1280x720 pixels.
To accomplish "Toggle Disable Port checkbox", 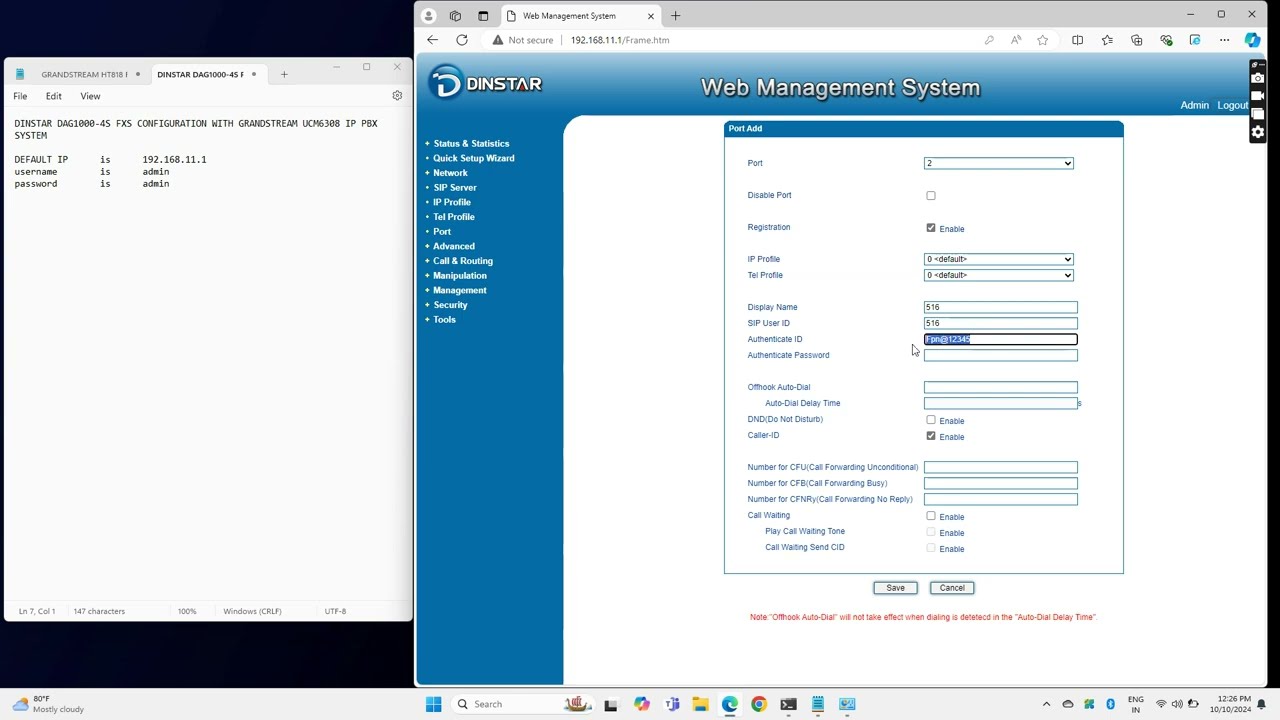I will (931, 196).
